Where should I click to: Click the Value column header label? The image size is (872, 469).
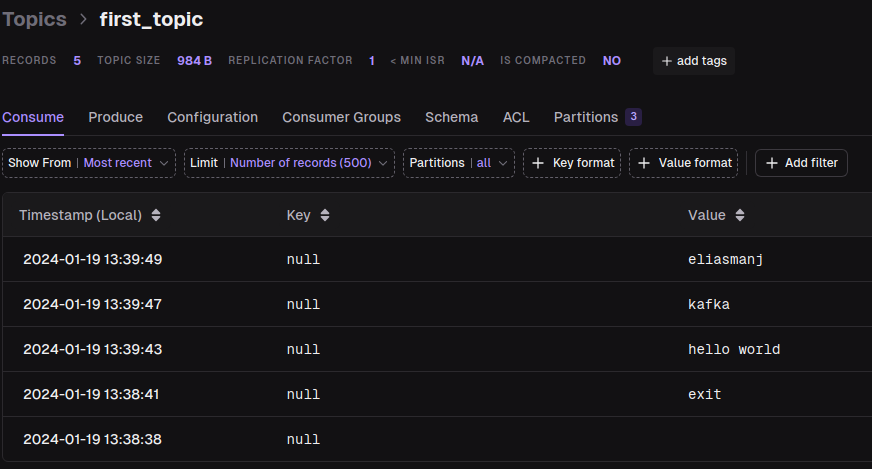(x=707, y=215)
